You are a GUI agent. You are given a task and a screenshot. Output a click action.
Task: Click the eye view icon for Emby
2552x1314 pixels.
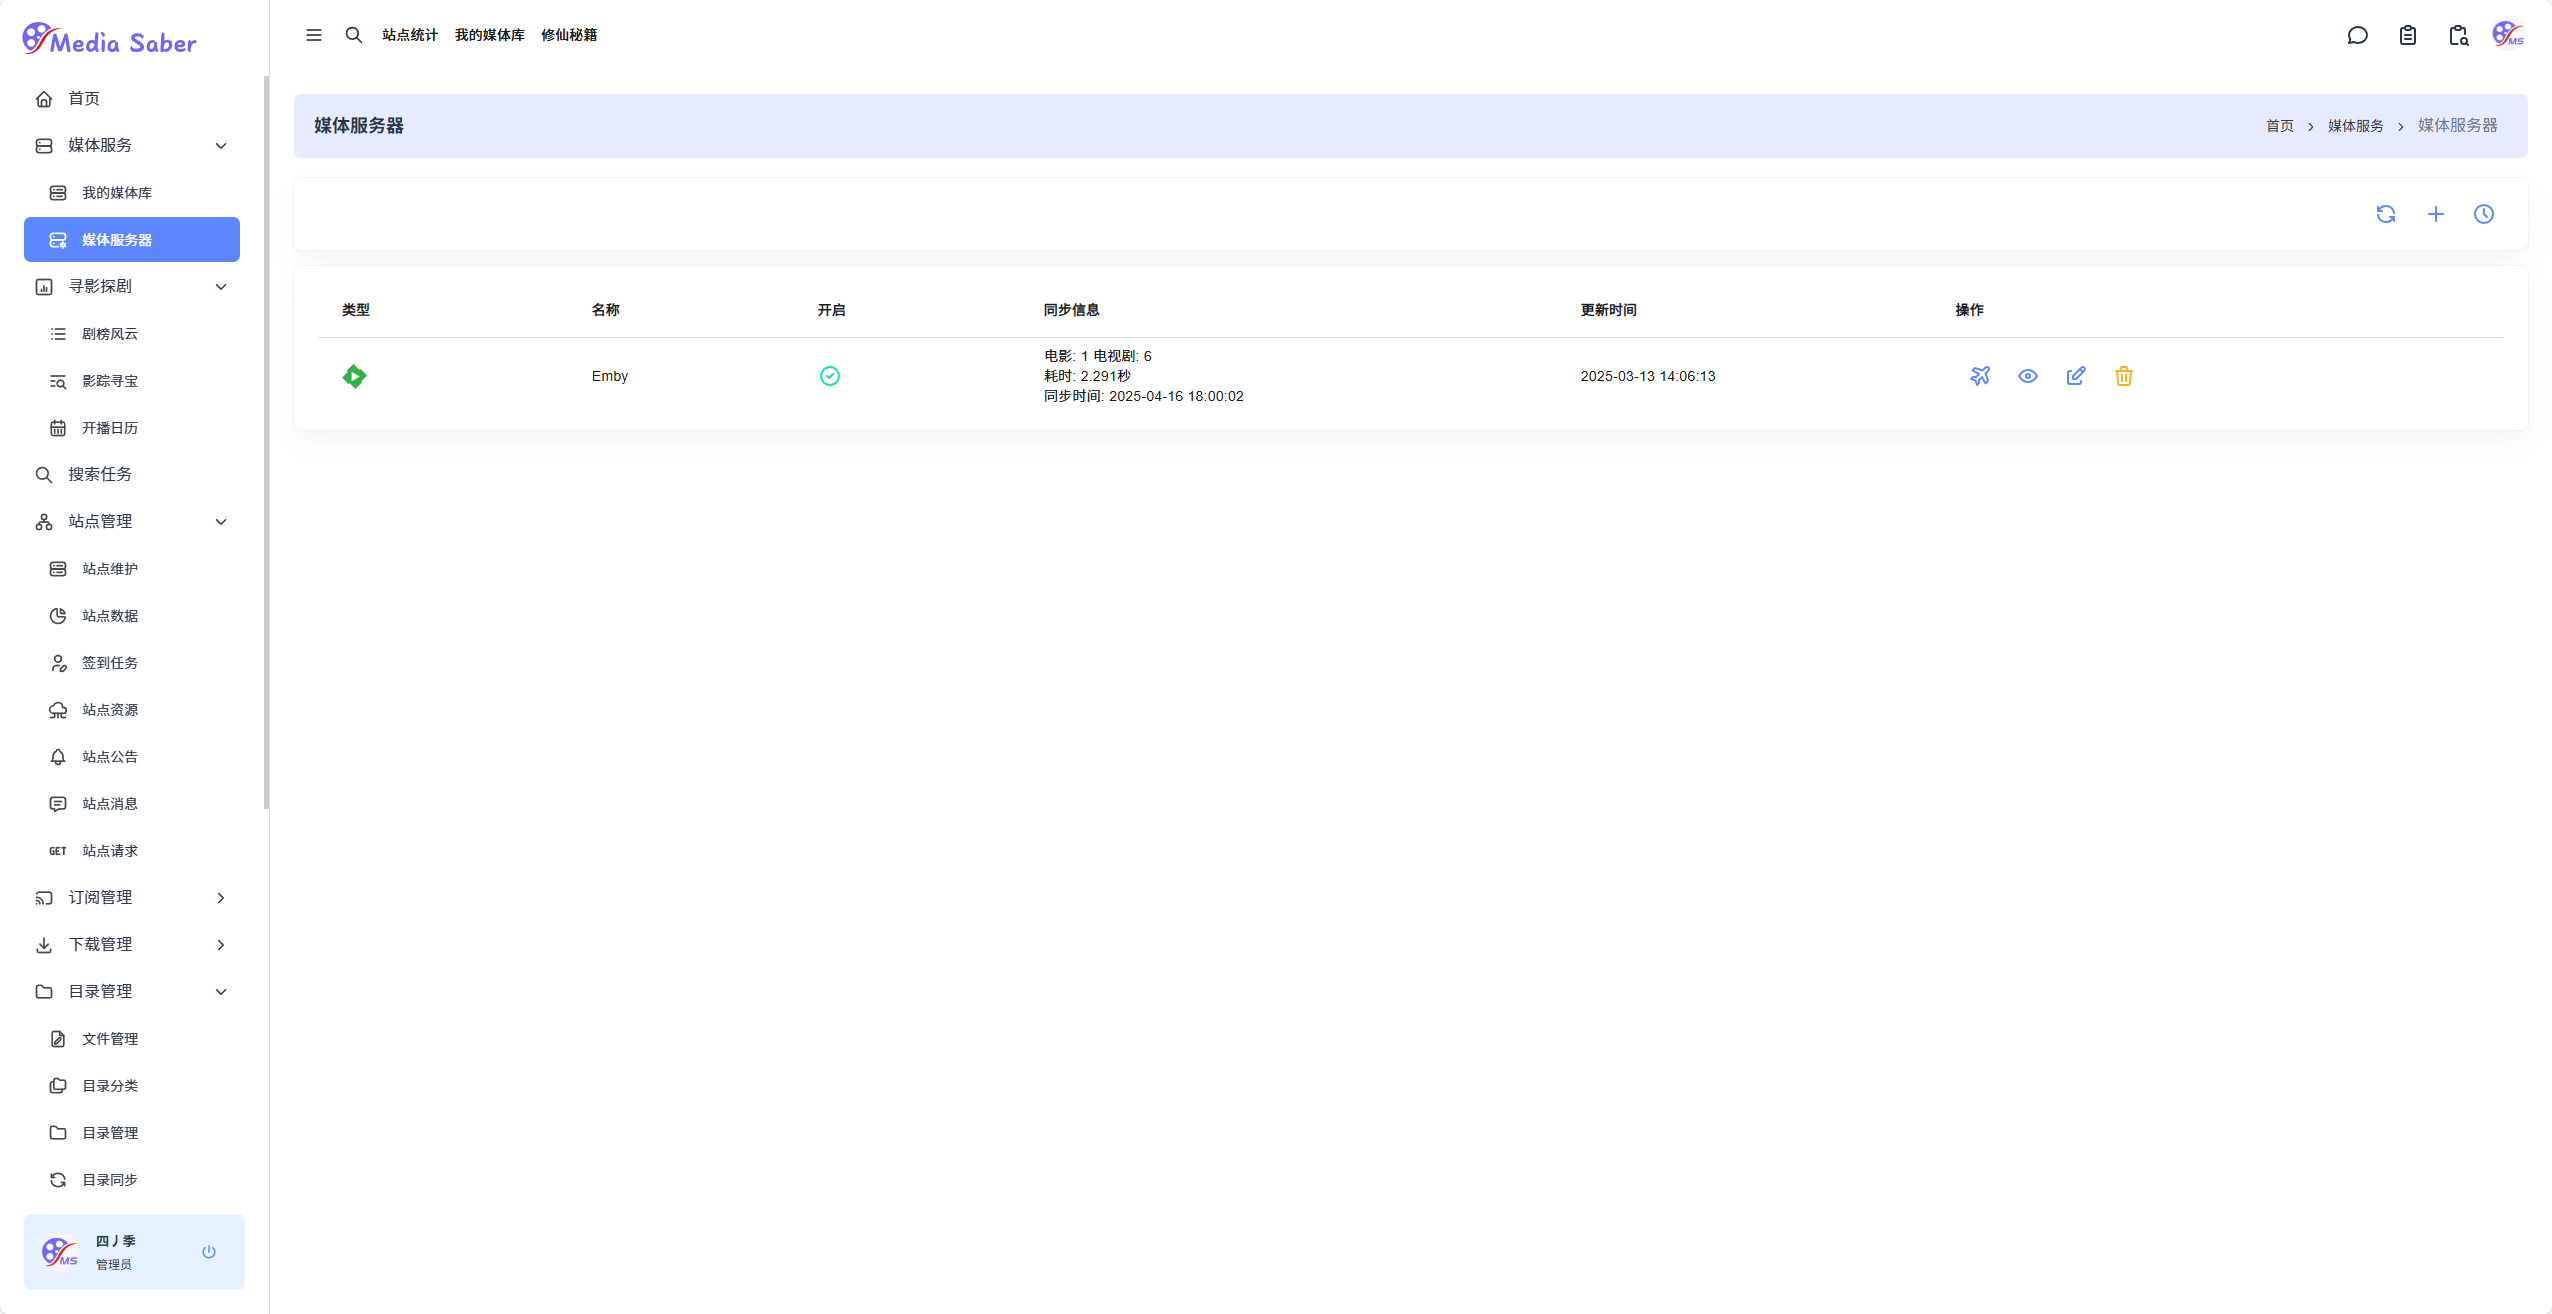(2027, 376)
